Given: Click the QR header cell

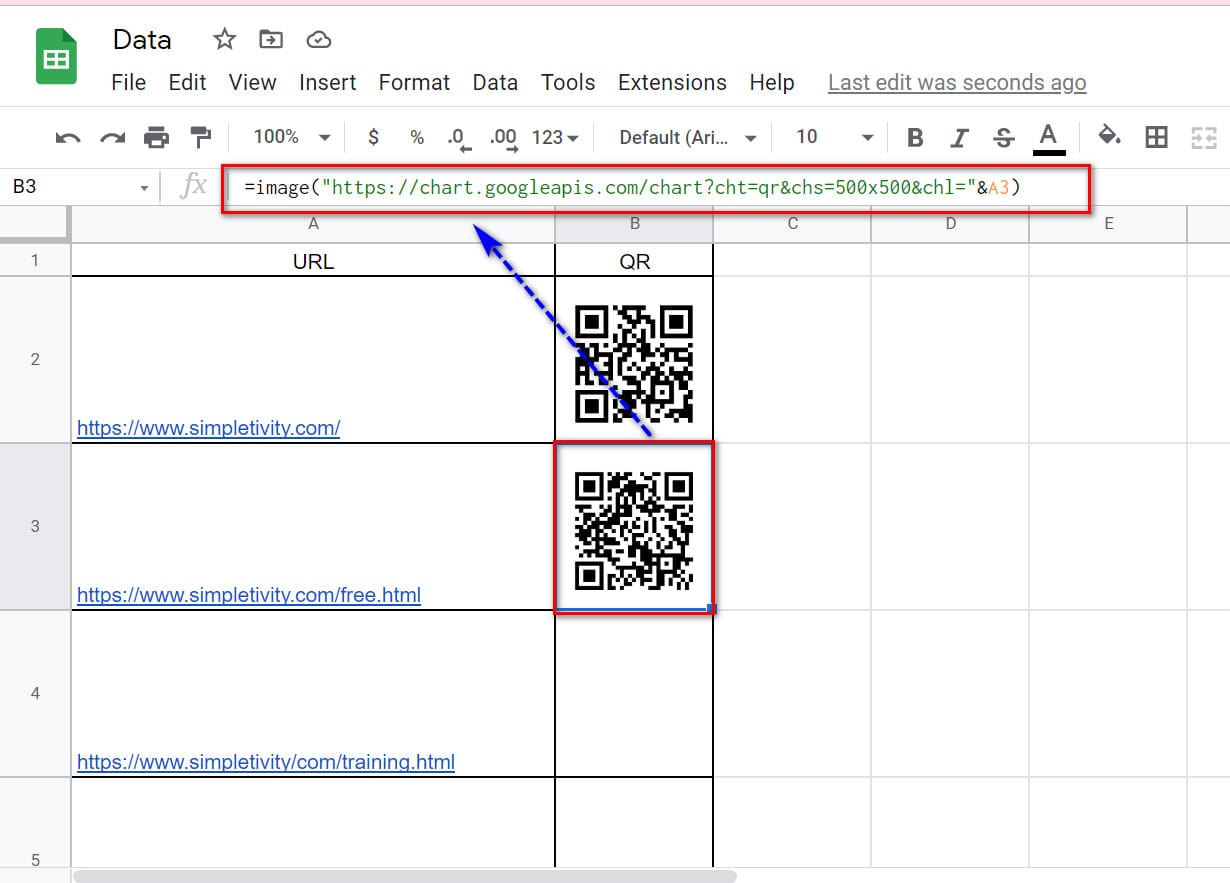Looking at the screenshot, I should [x=634, y=261].
